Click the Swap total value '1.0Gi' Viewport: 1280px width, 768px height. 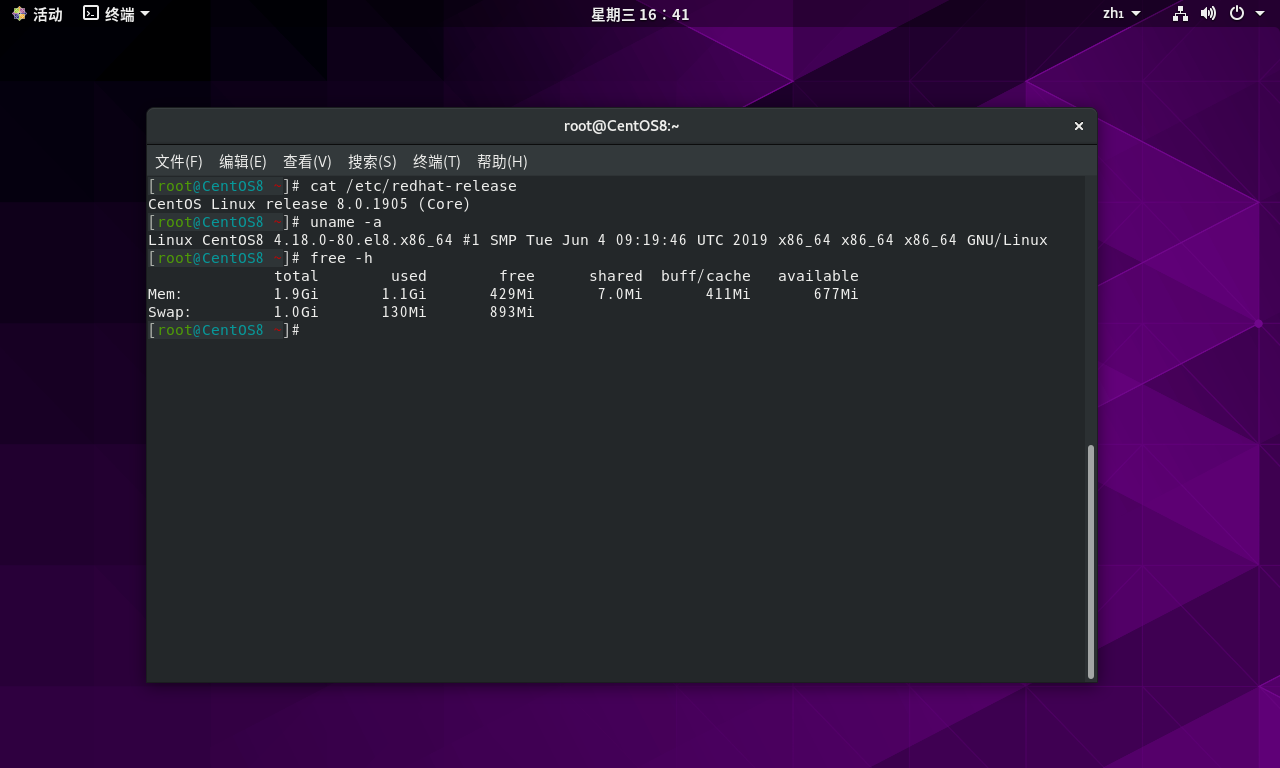point(296,312)
